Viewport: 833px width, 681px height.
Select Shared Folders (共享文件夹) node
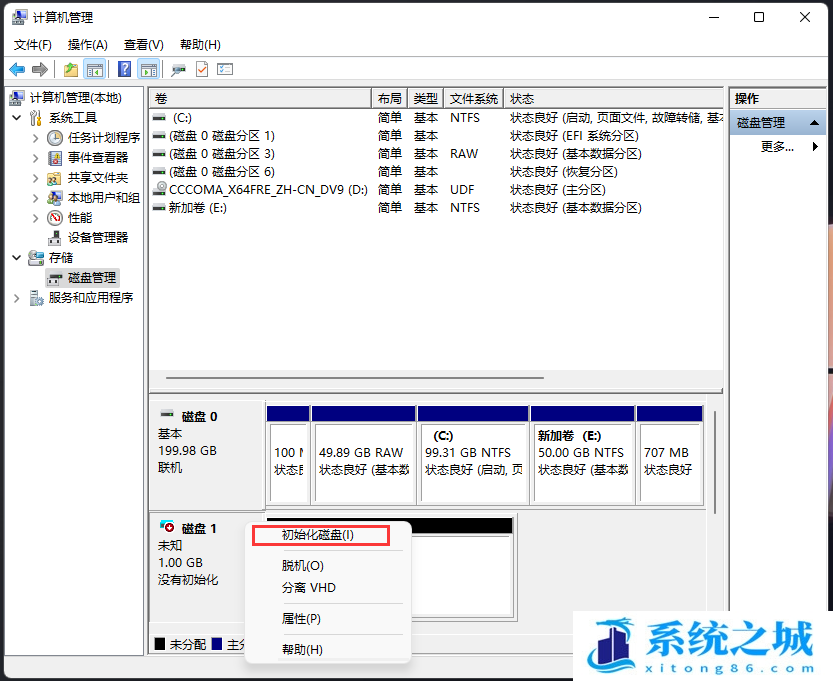tap(98, 178)
